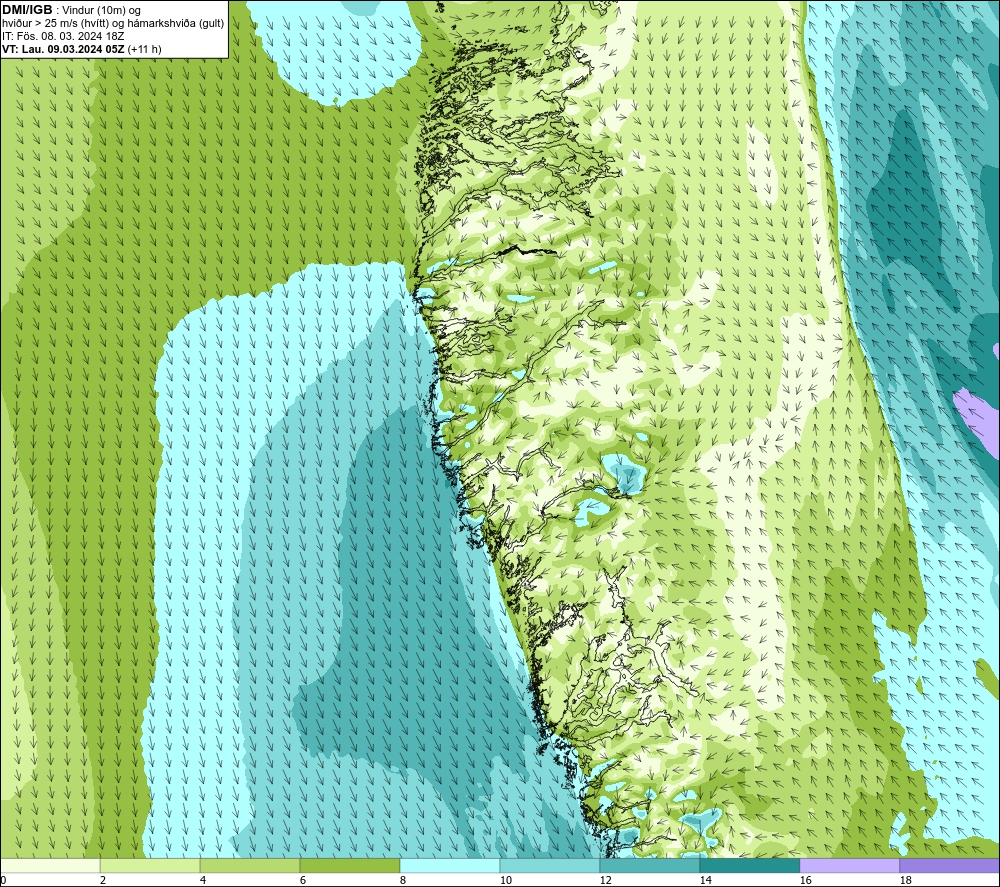Click the 'Vindur (10m) og' heading text
This screenshot has width=1000, height=887.
click(x=101, y=11)
